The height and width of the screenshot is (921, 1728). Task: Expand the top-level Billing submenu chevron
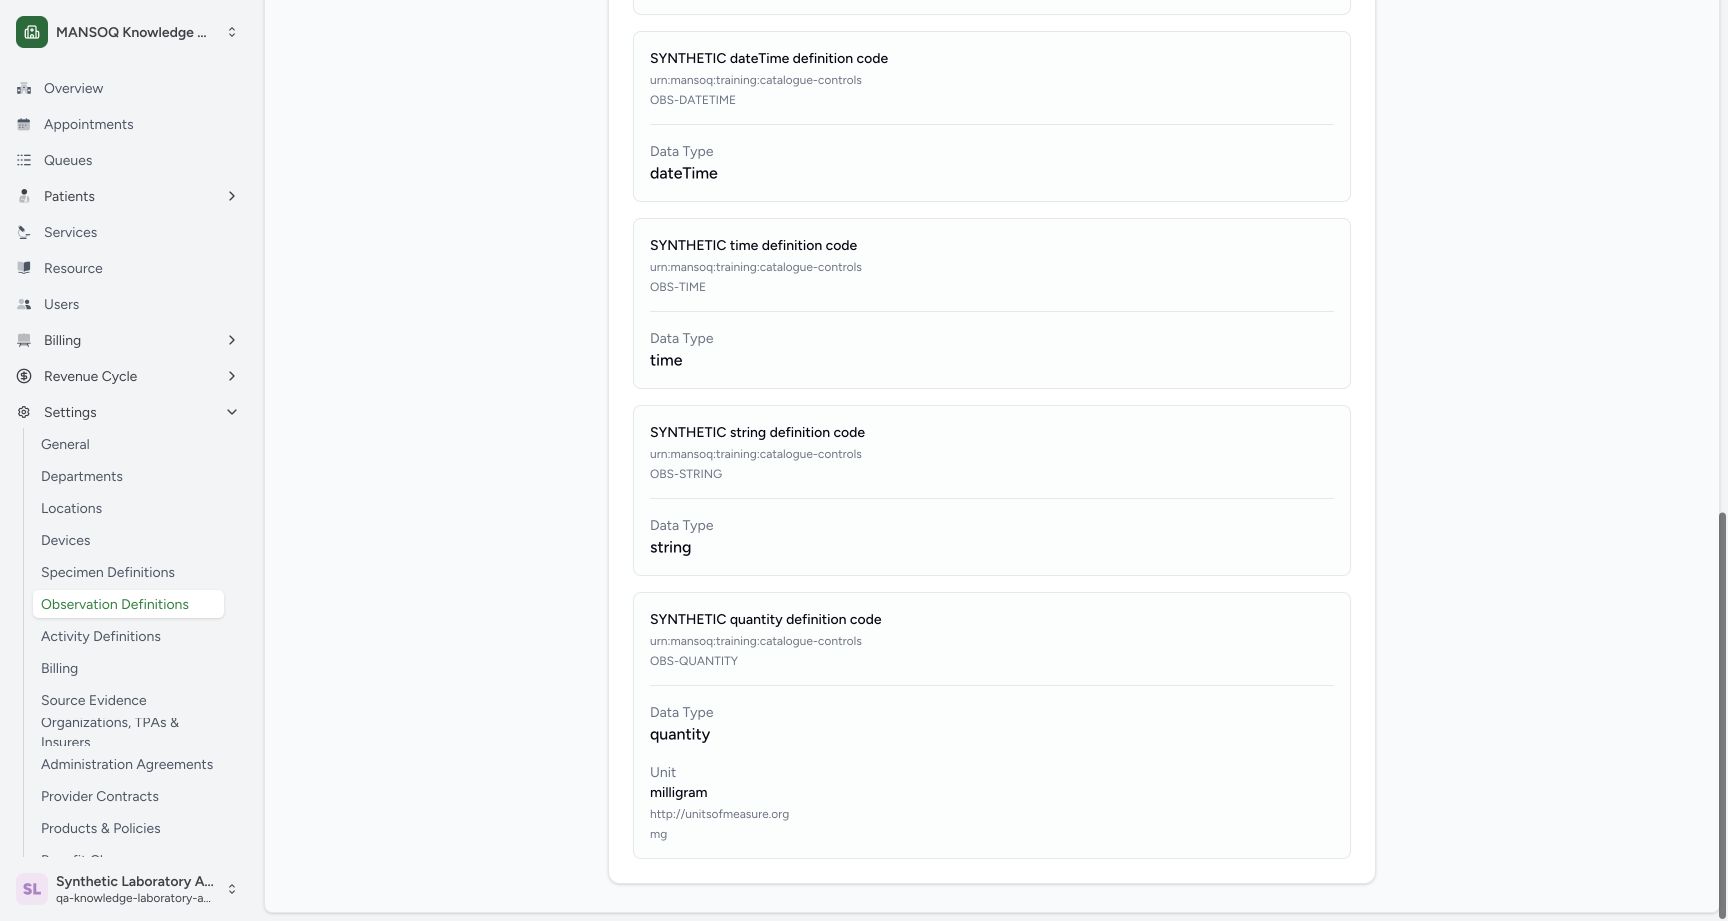click(232, 340)
